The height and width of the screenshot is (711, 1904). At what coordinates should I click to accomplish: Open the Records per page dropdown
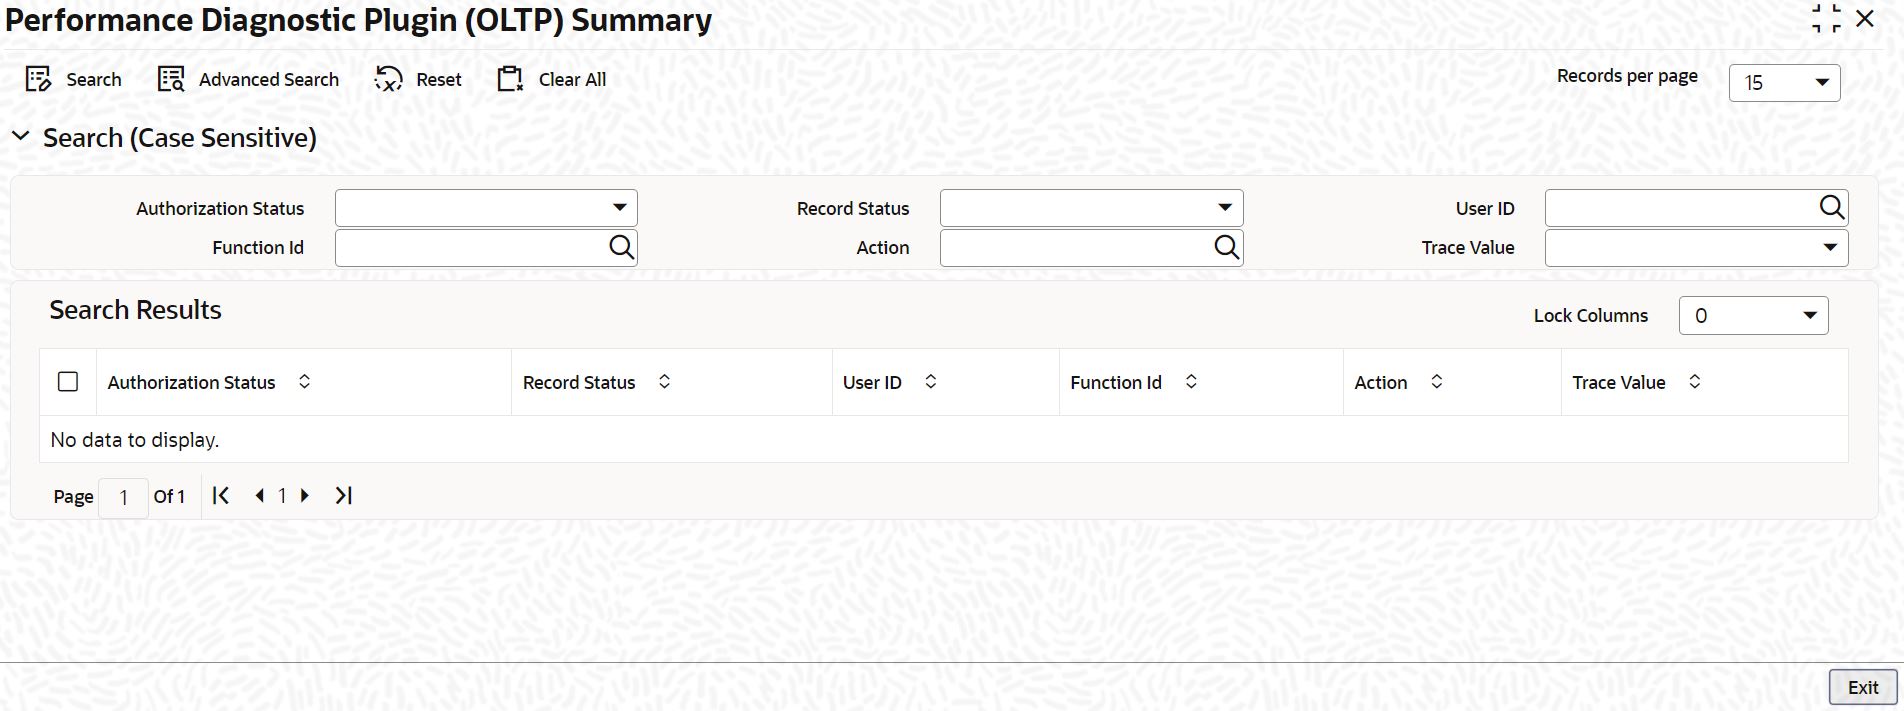[x=1821, y=83]
